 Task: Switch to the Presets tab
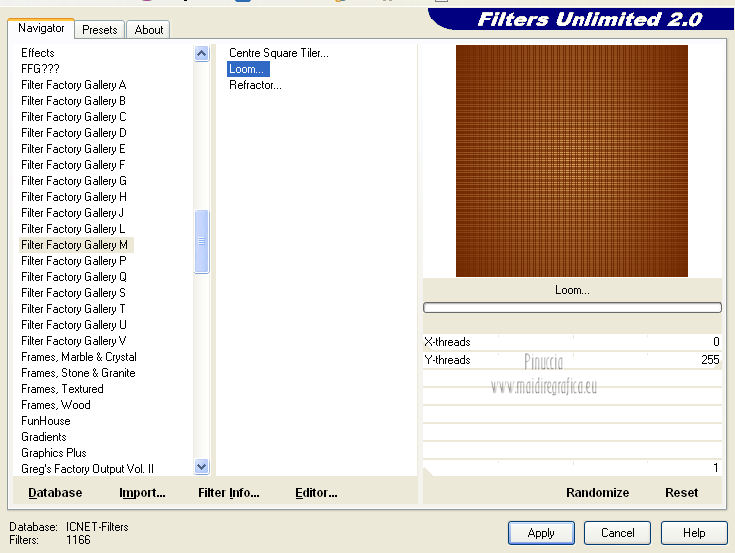tap(99, 30)
